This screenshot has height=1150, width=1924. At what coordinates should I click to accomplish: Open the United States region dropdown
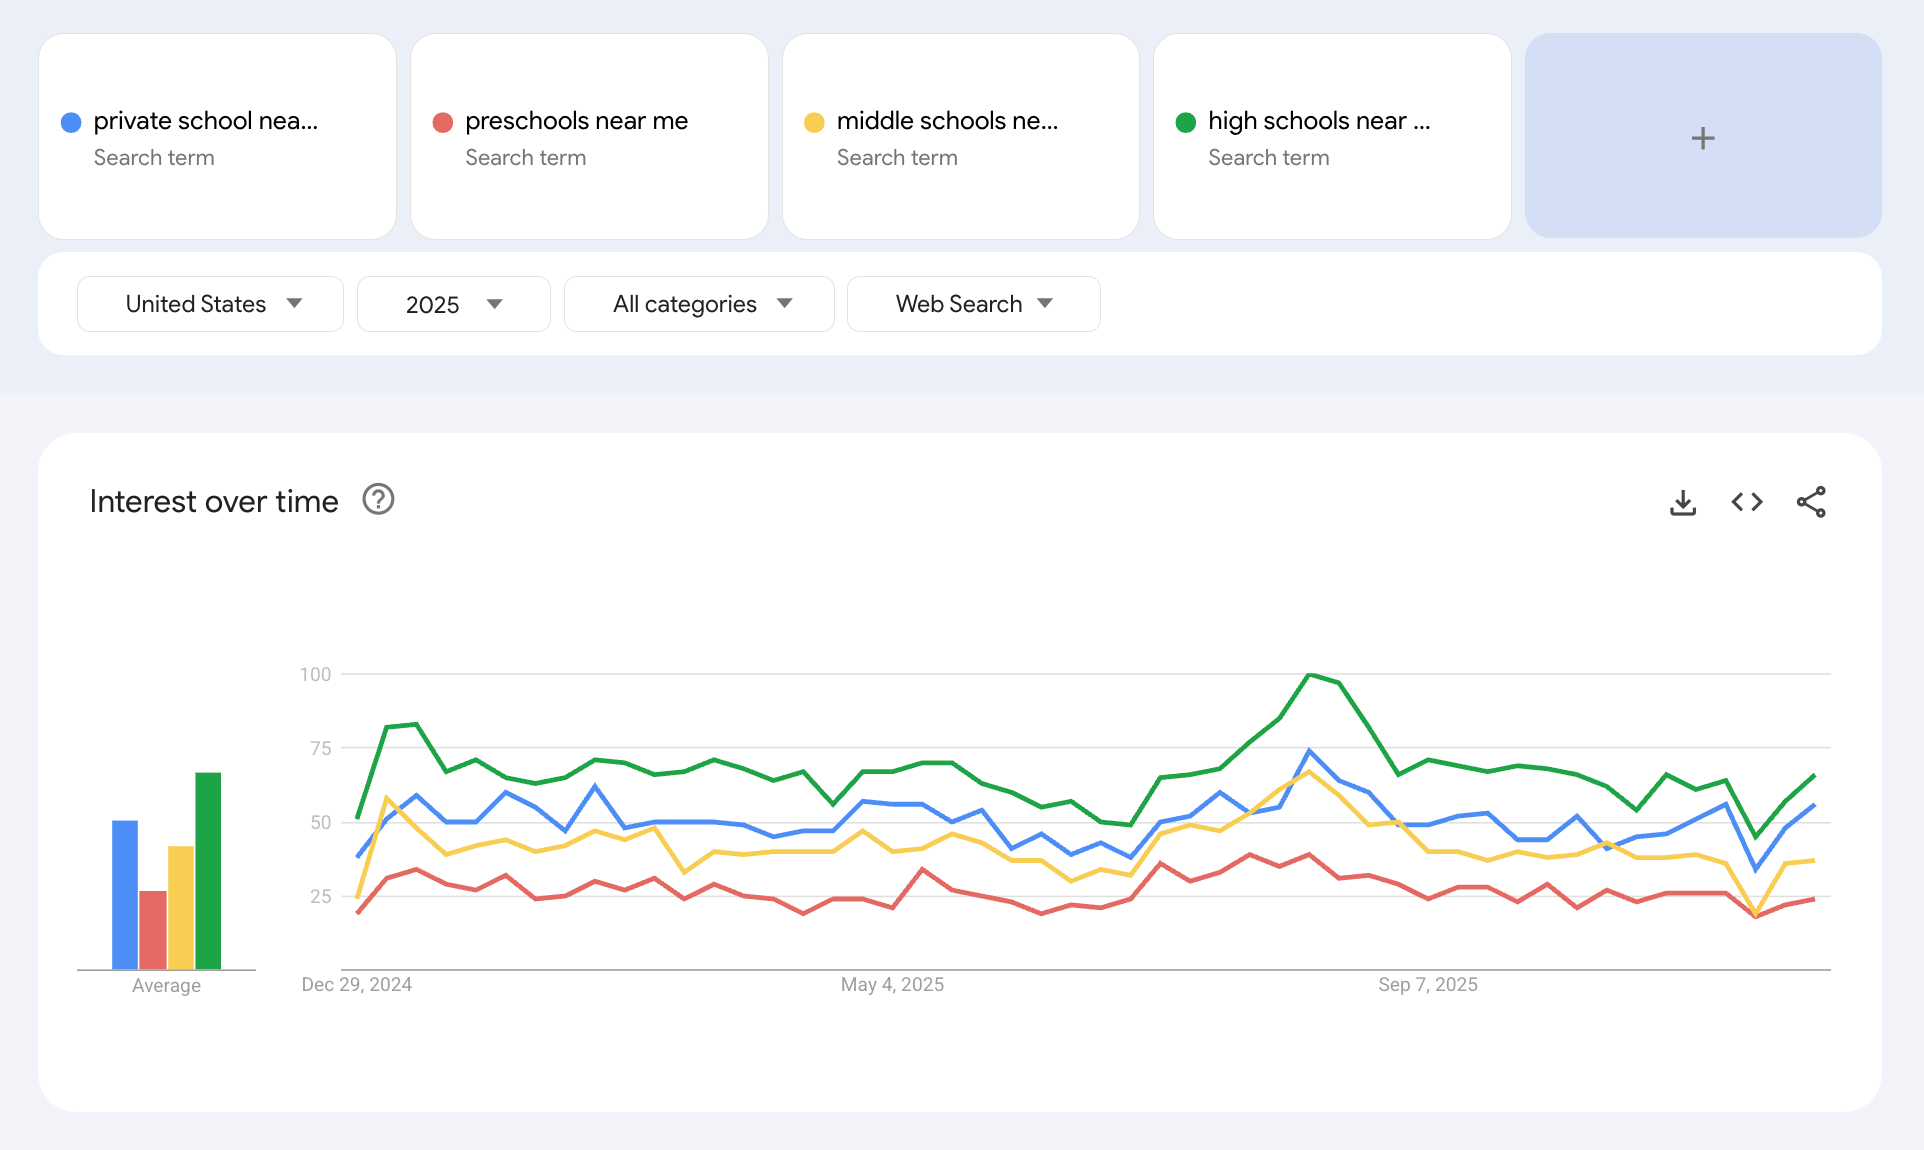(210, 304)
